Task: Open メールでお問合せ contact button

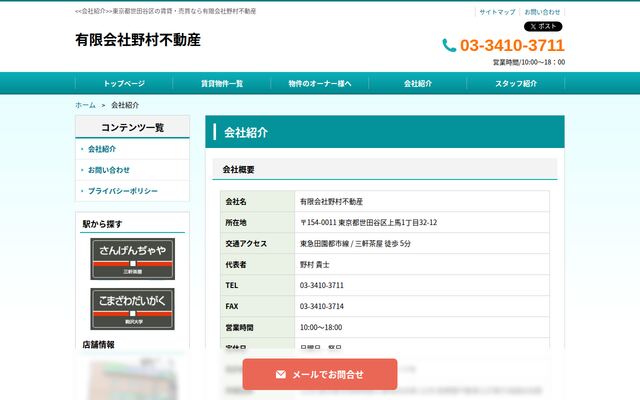Action: point(320,374)
